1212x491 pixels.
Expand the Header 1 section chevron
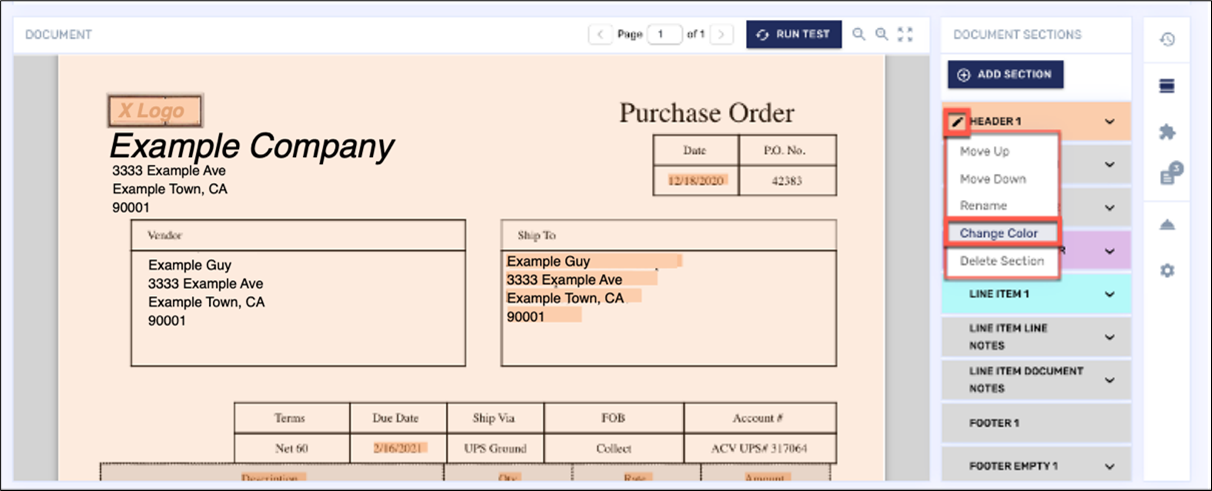(x=1109, y=122)
